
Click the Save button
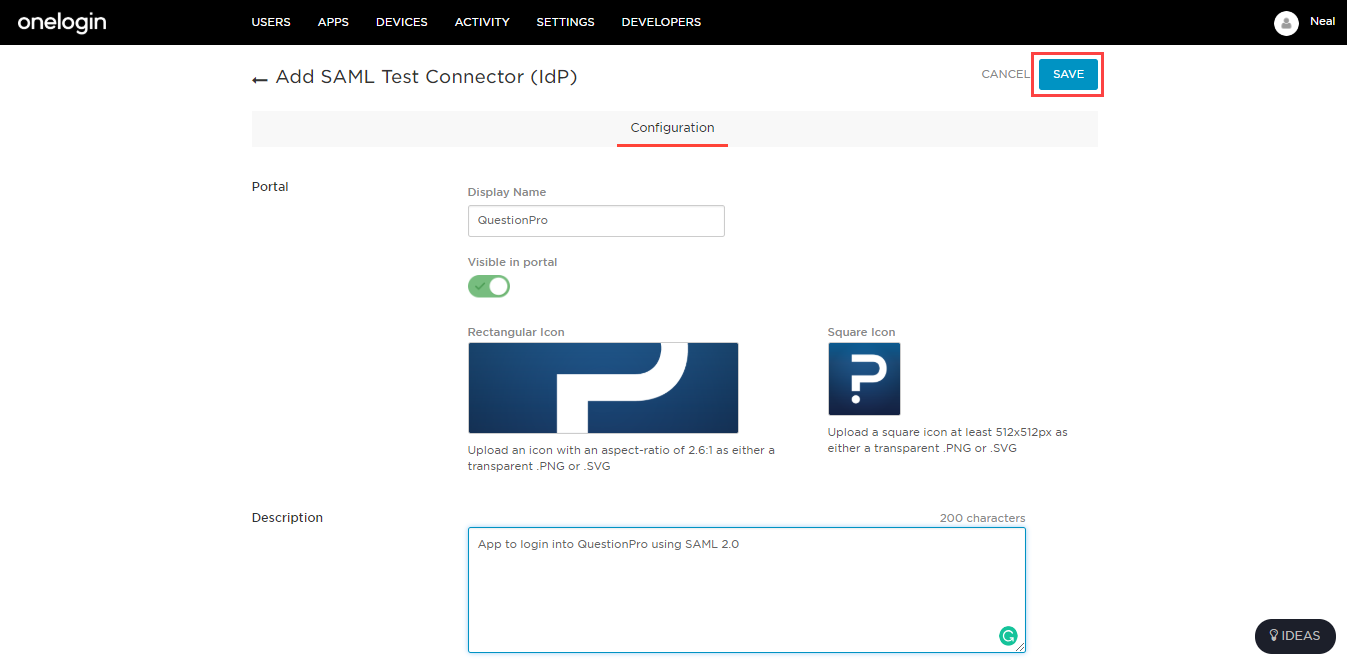pos(1068,74)
